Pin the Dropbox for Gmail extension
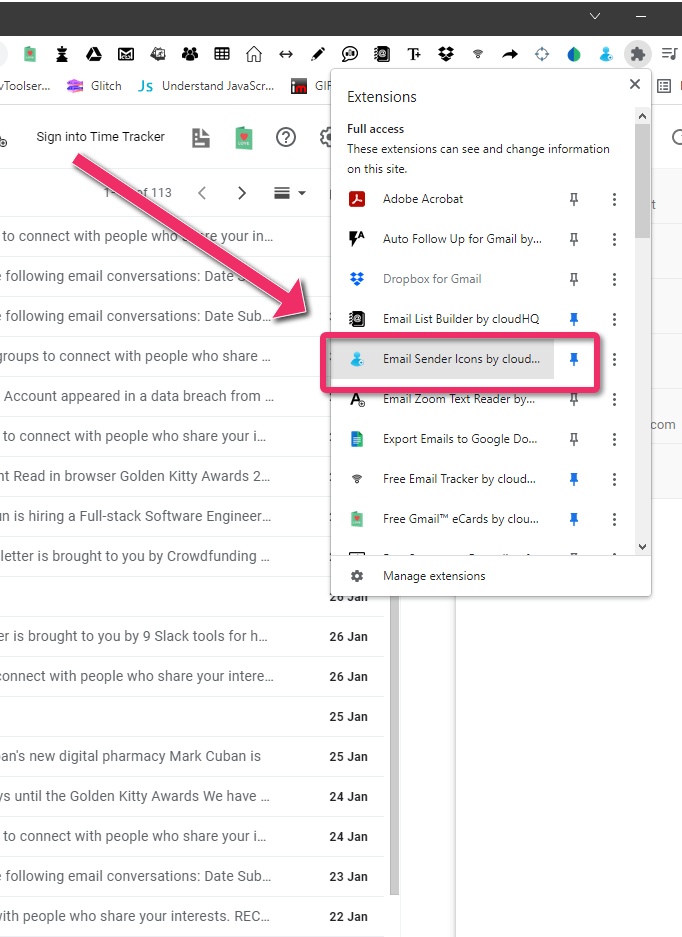 574,279
